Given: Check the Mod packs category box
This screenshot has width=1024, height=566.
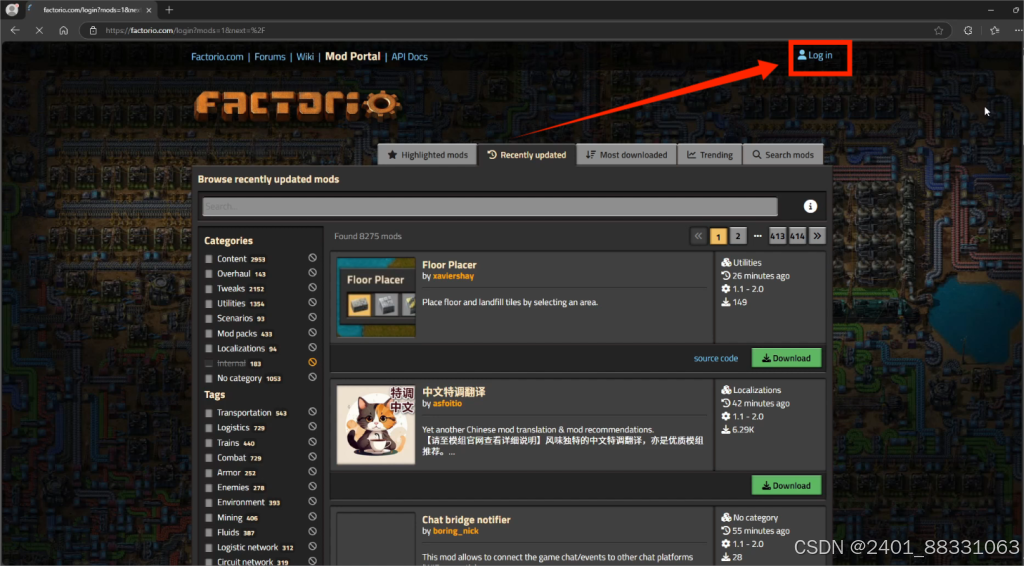Looking at the screenshot, I should pos(209,334).
